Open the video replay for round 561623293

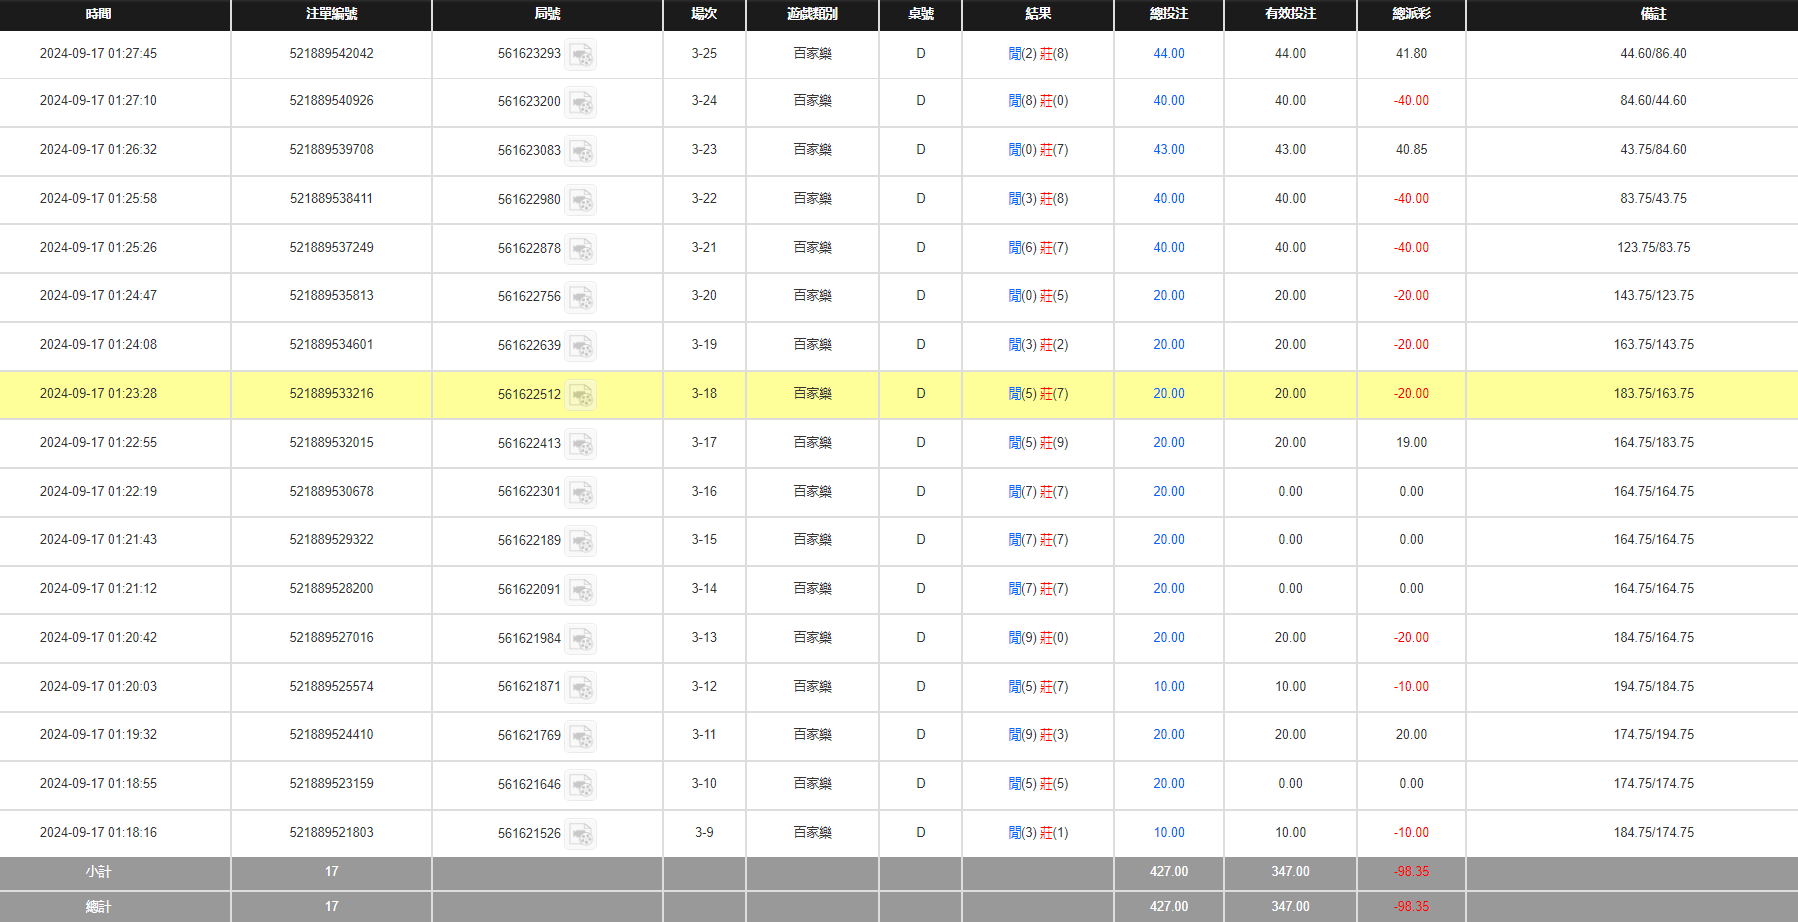582,55
